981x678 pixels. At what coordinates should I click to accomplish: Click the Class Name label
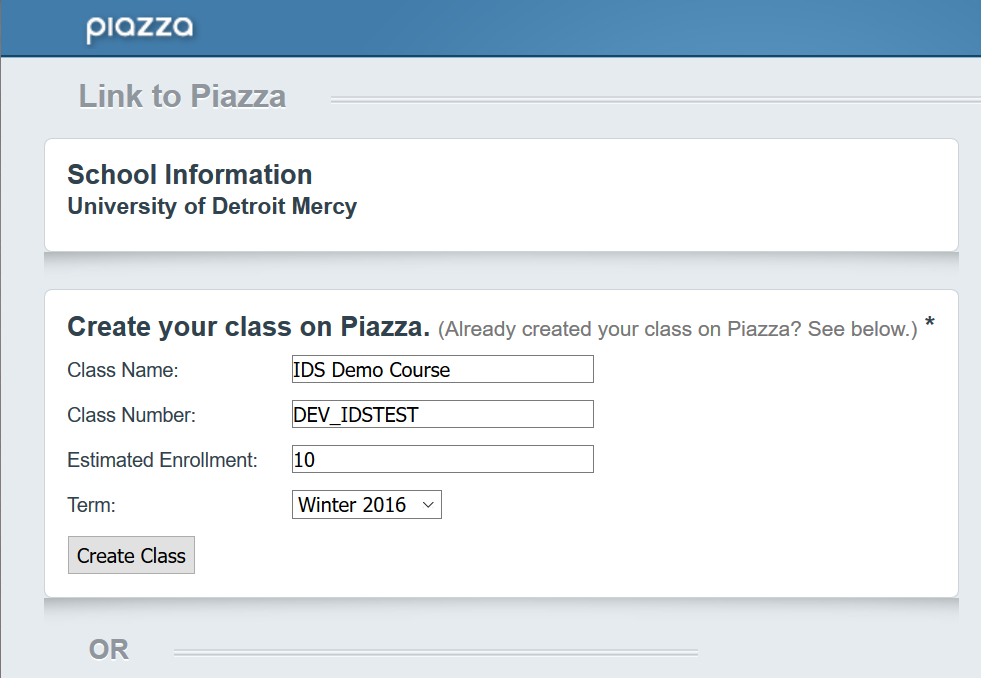[x=123, y=370]
